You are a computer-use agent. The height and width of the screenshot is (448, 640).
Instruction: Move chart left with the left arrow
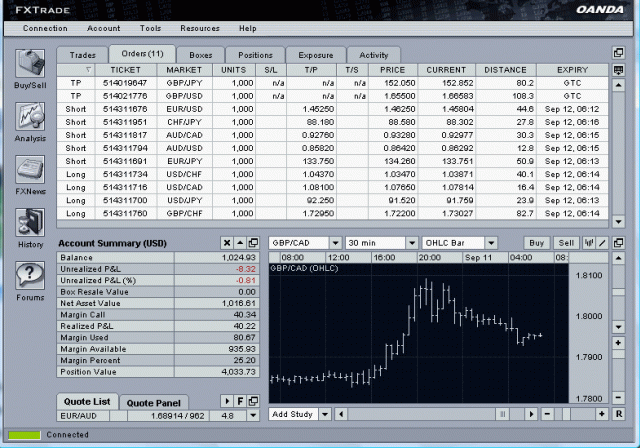click(x=341, y=415)
